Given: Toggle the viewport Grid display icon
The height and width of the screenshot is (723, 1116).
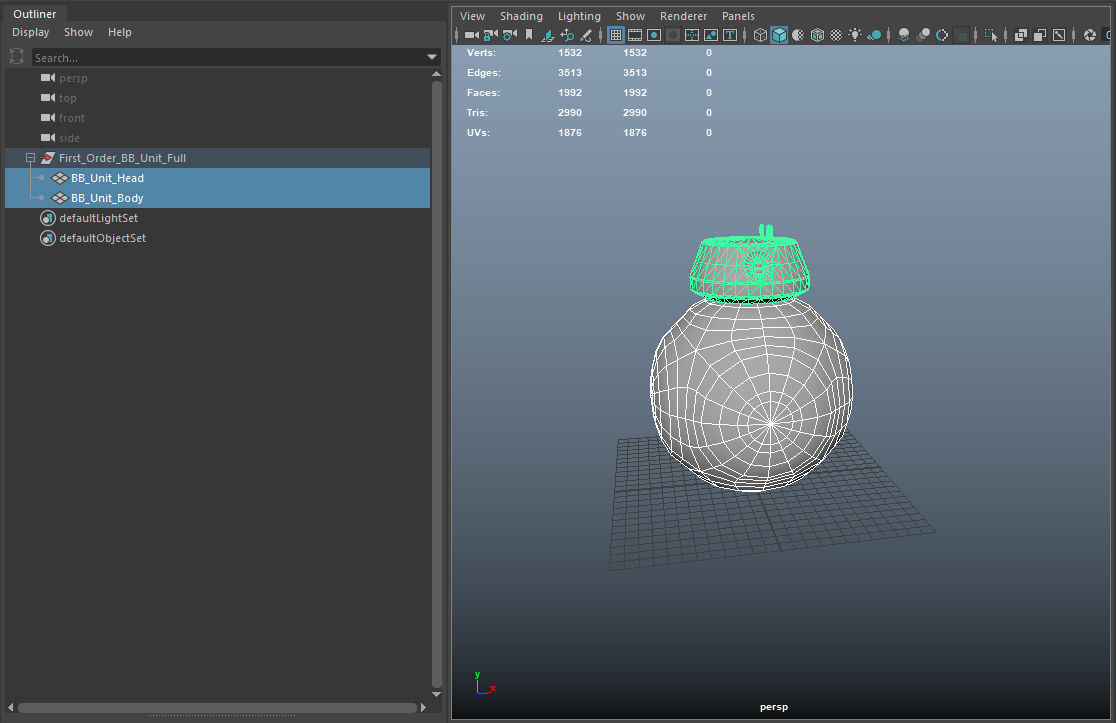Looking at the screenshot, I should coord(616,35).
